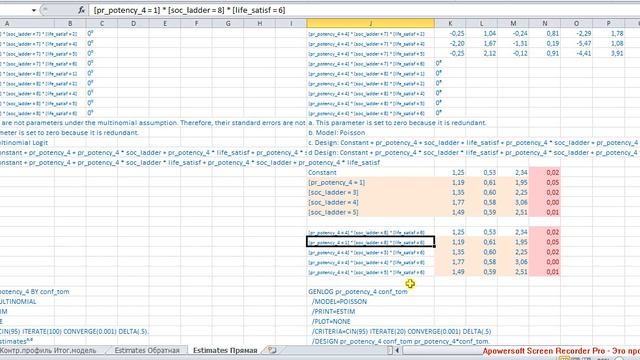Select the cell [soc_ladder = 4]
This screenshot has height=360, width=640.
370,202
